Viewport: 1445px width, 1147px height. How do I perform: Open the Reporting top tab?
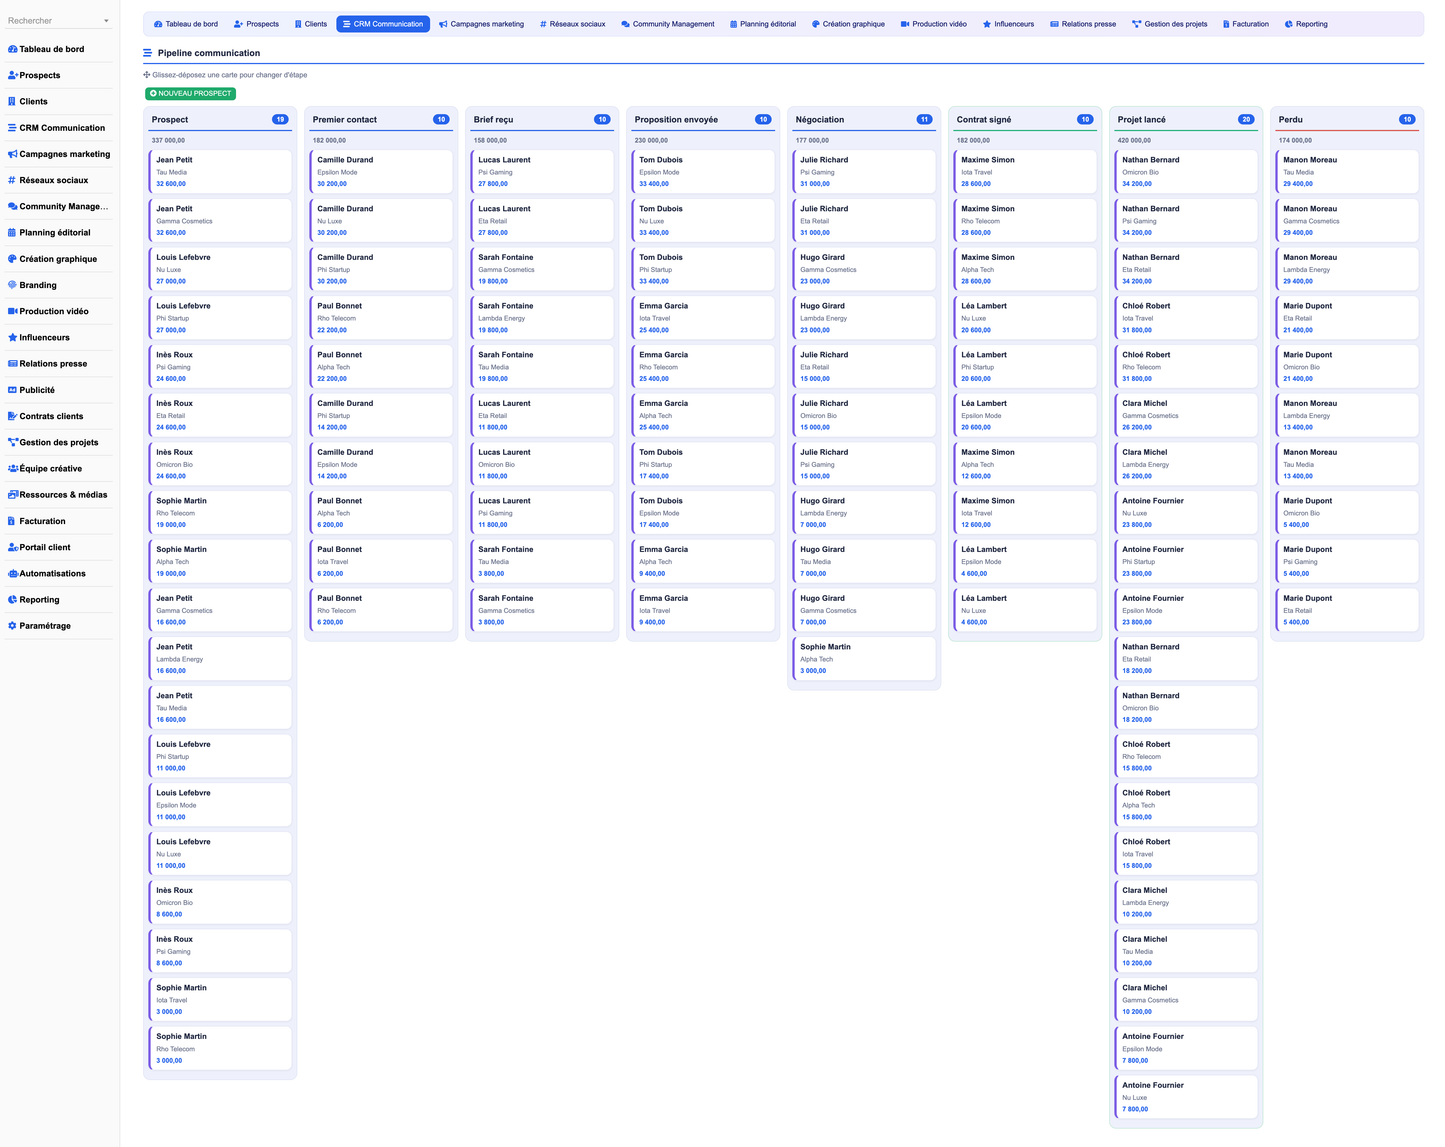point(1306,24)
